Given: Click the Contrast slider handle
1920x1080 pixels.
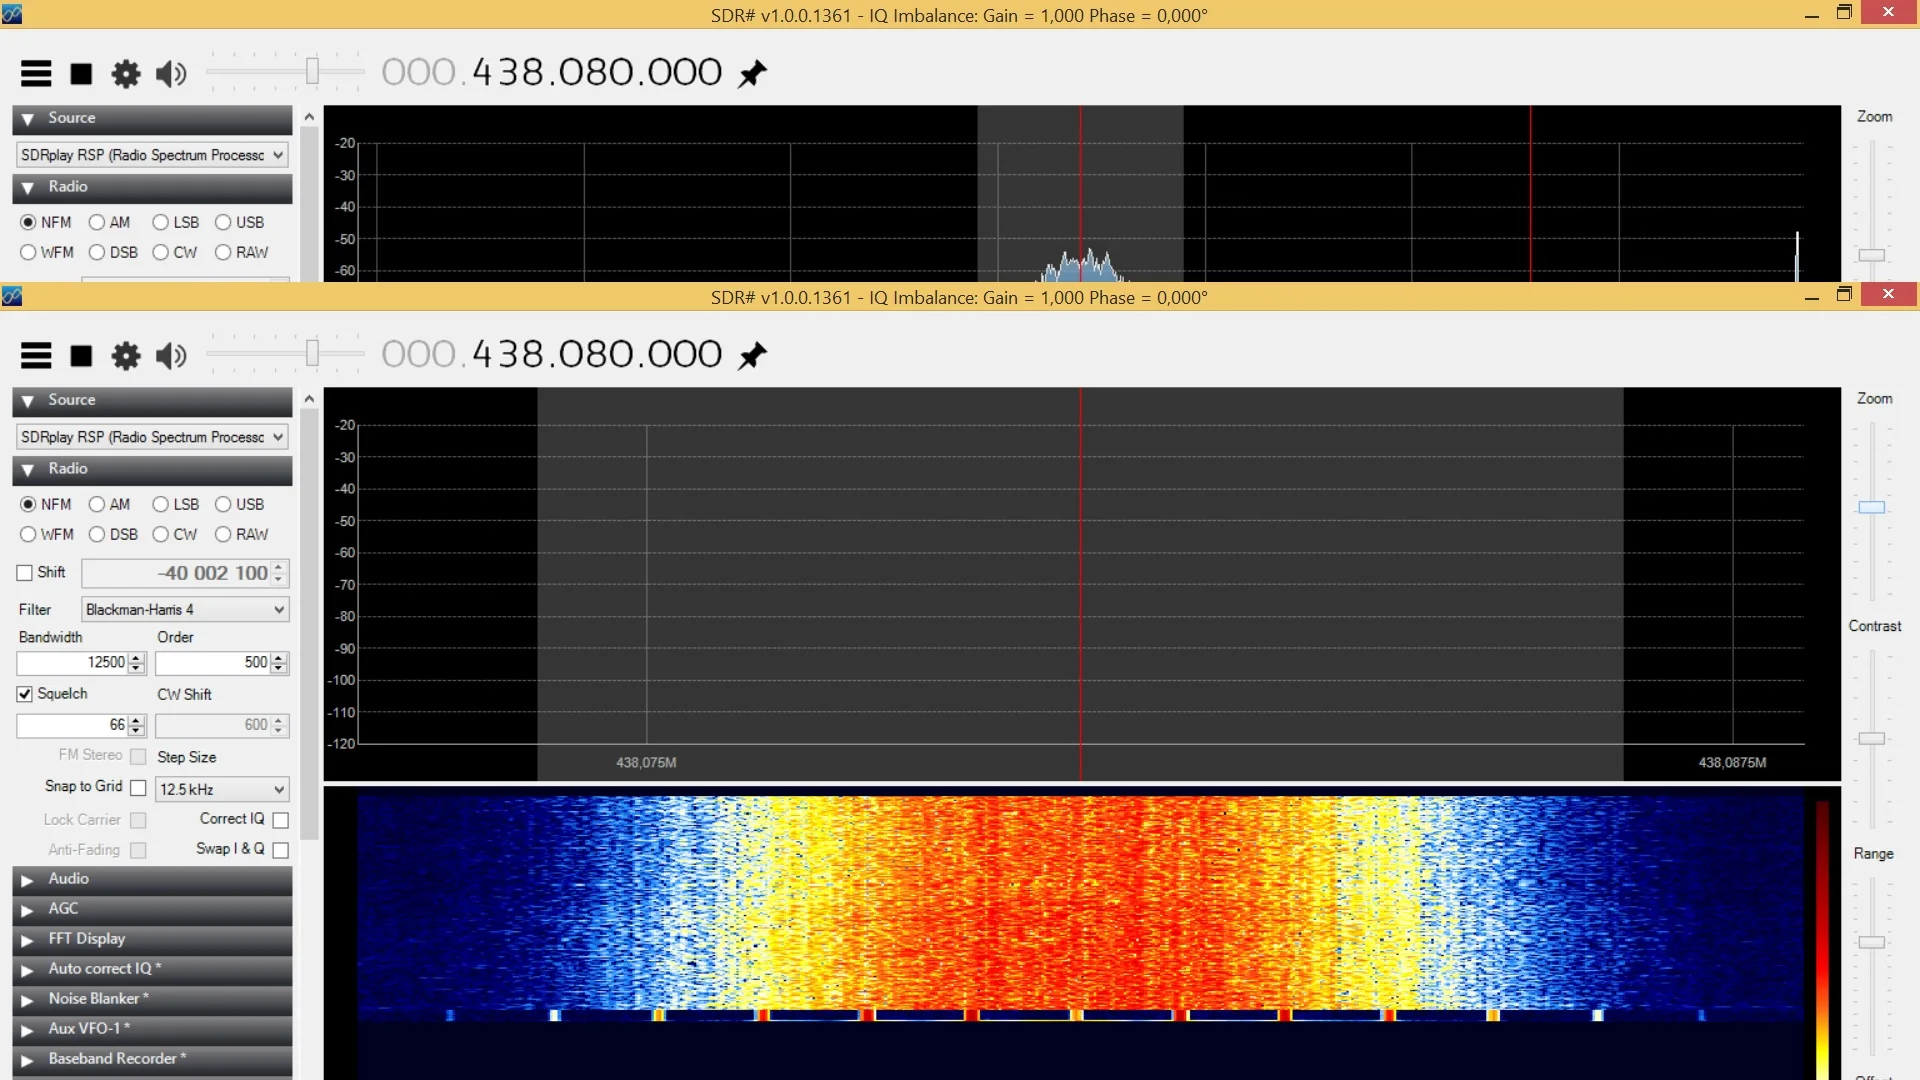Looking at the screenshot, I should pyautogui.click(x=1871, y=738).
